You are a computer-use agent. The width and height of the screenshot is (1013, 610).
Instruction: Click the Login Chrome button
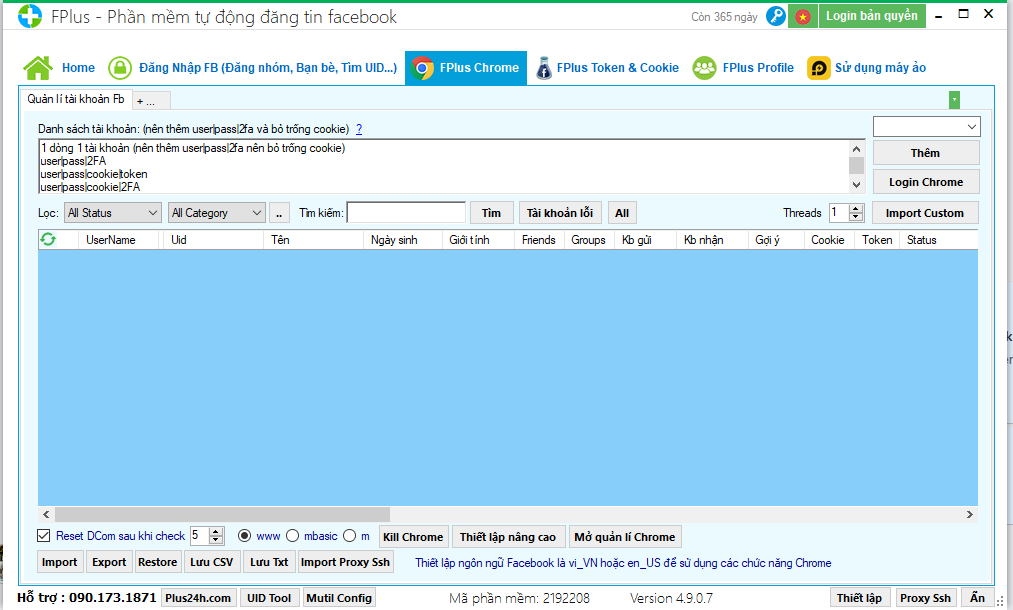[x=926, y=182]
